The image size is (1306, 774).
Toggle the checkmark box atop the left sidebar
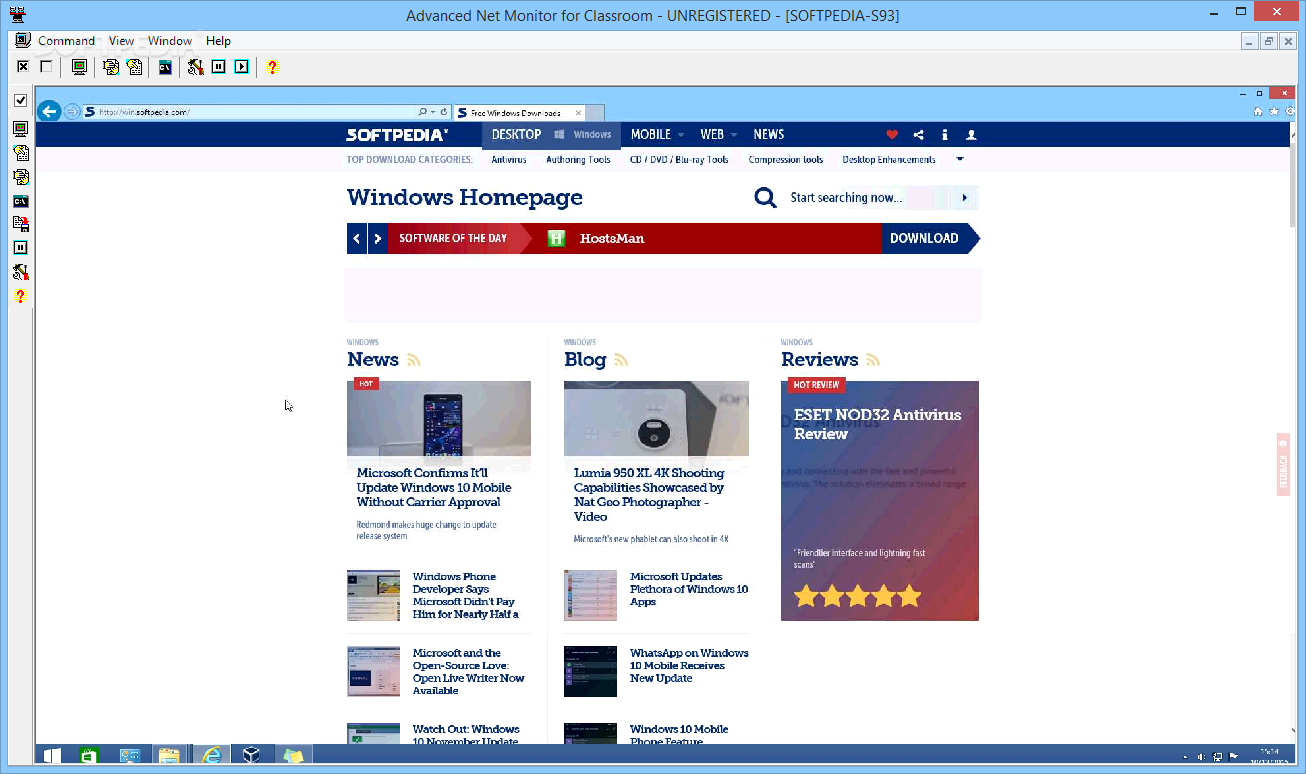pyautogui.click(x=20, y=101)
